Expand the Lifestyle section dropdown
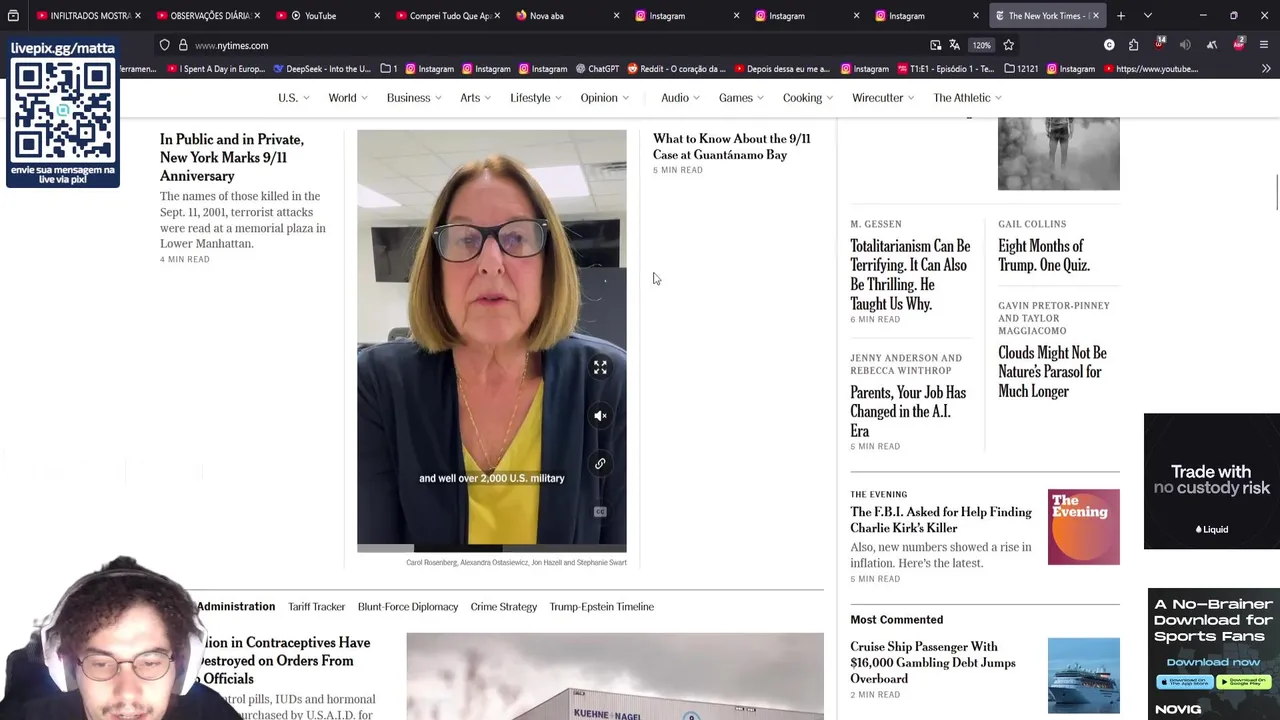Viewport: 1280px width, 720px height. pos(536,98)
